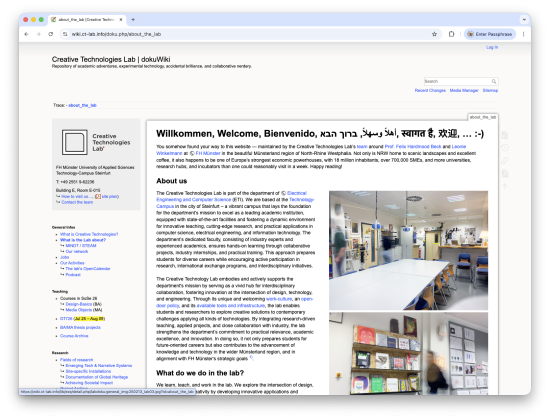
Task: Click the Creative Technologies Lab logo
Action: tap(96, 142)
